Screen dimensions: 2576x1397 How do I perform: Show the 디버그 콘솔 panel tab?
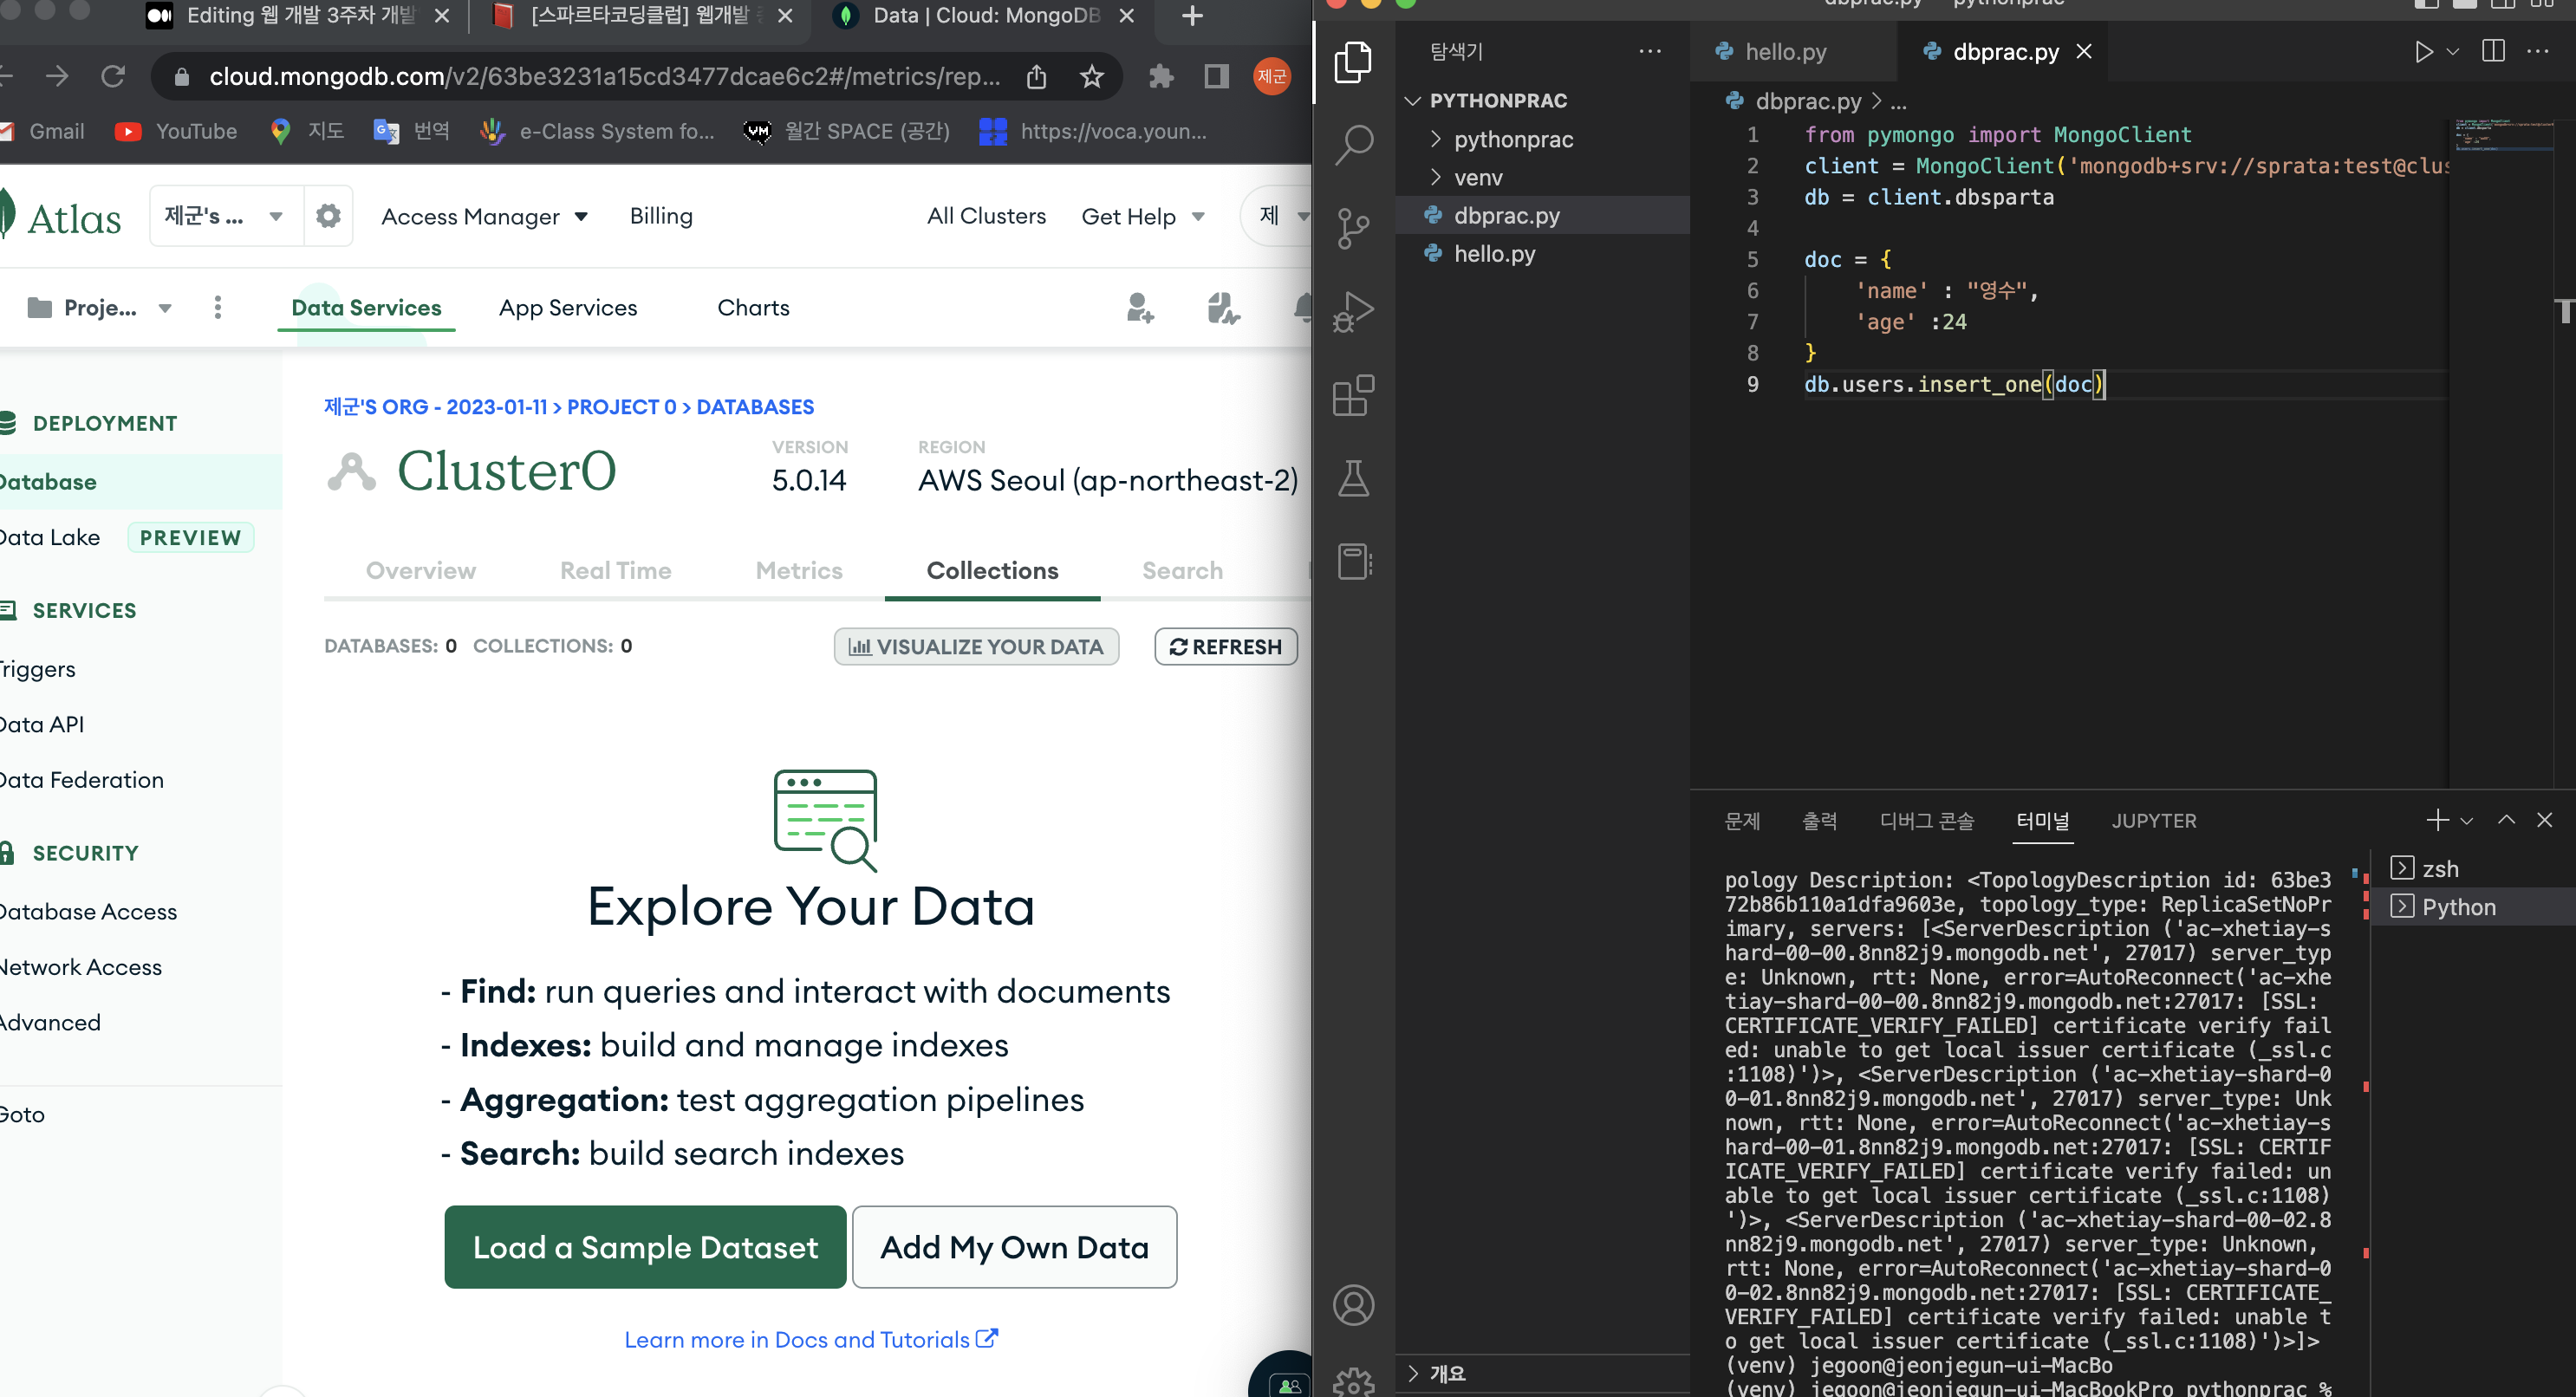click(1927, 821)
